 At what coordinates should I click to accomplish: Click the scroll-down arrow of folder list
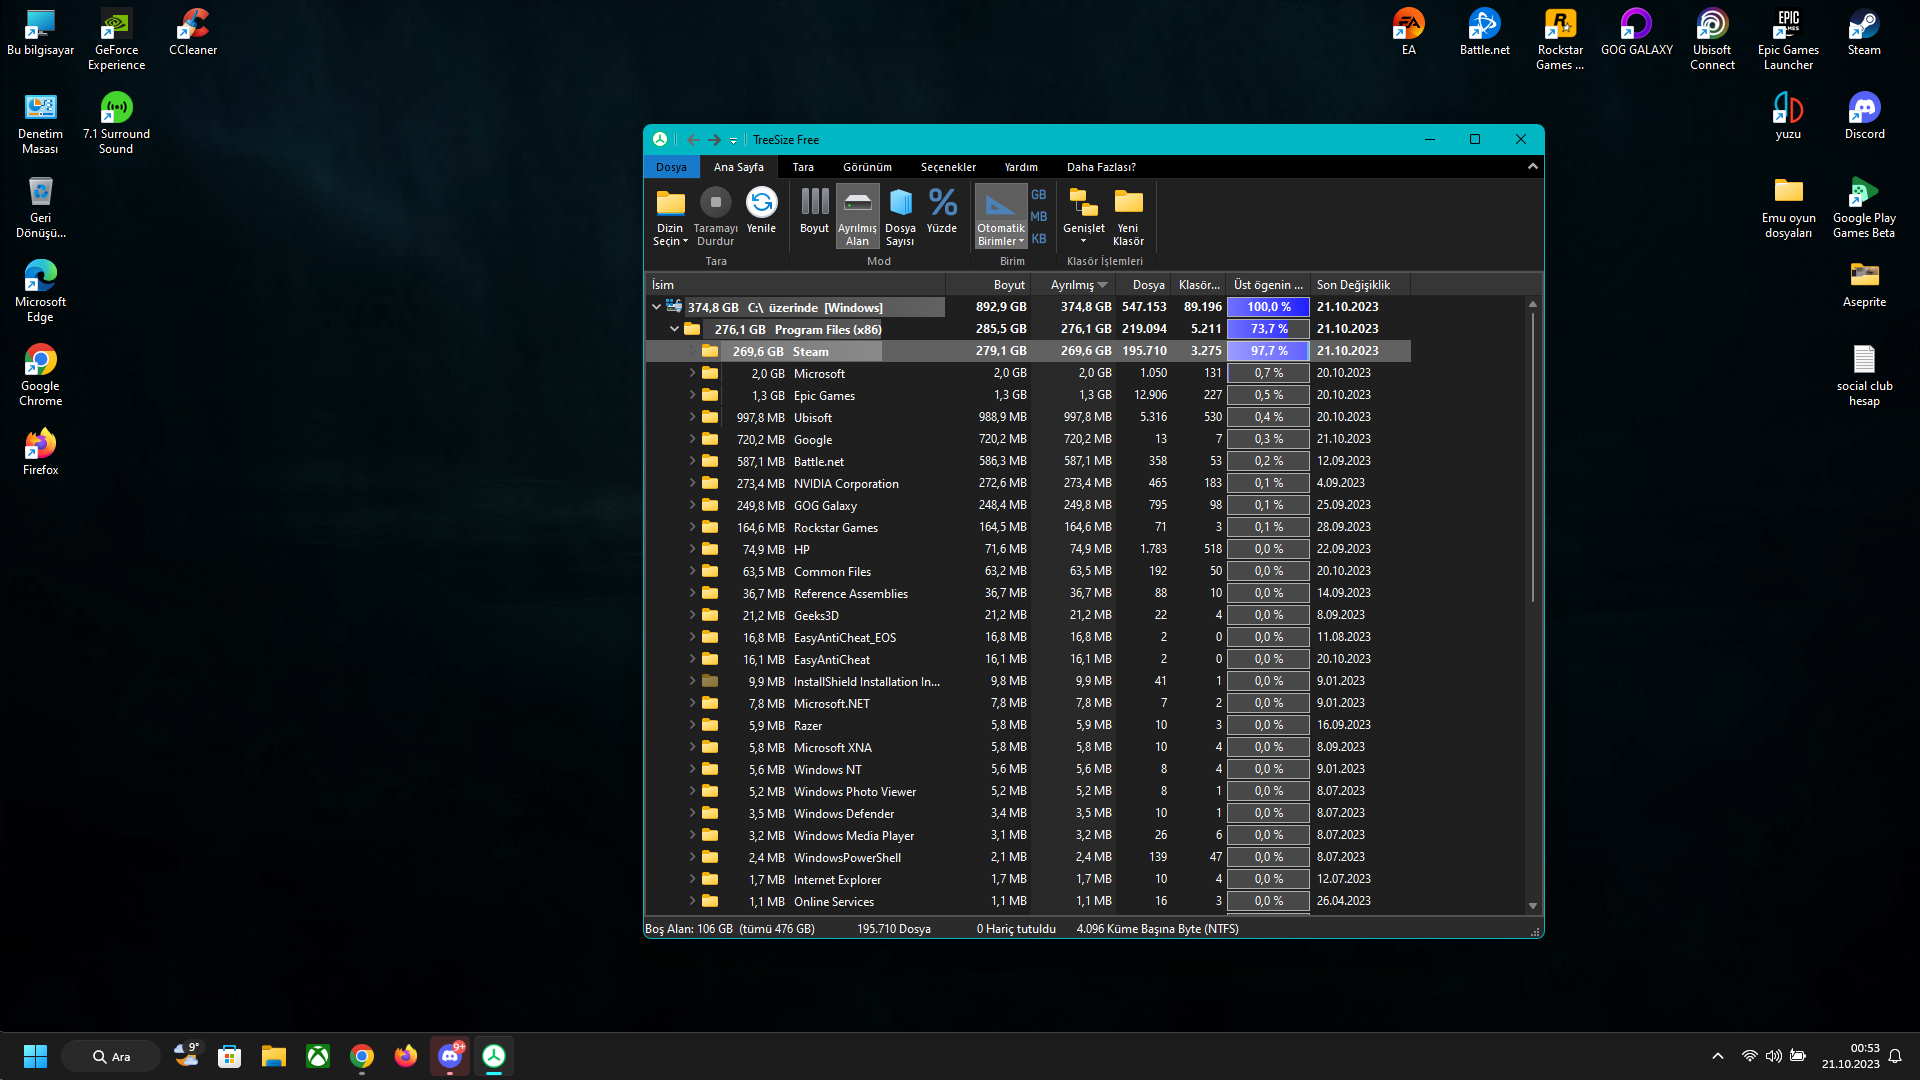1533,906
